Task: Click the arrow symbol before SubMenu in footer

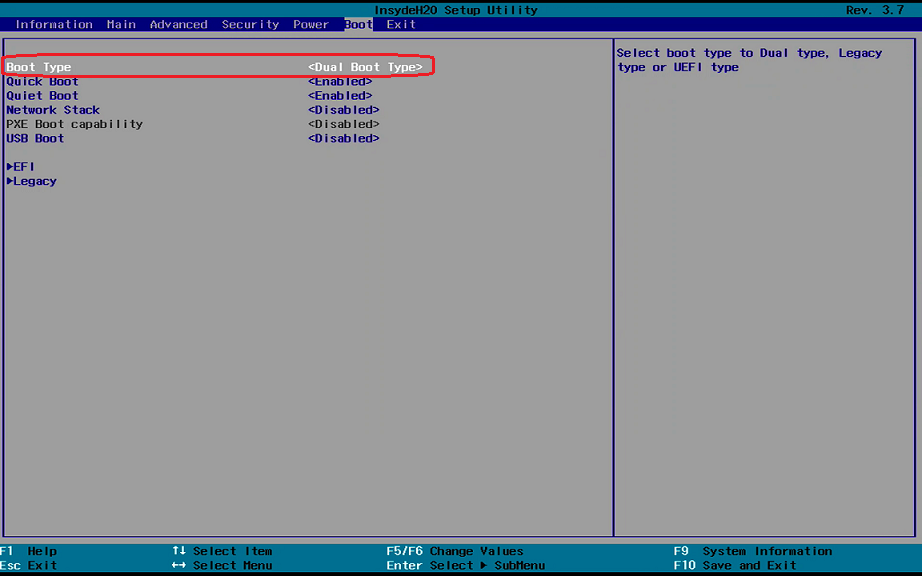Action: point(485,565)
